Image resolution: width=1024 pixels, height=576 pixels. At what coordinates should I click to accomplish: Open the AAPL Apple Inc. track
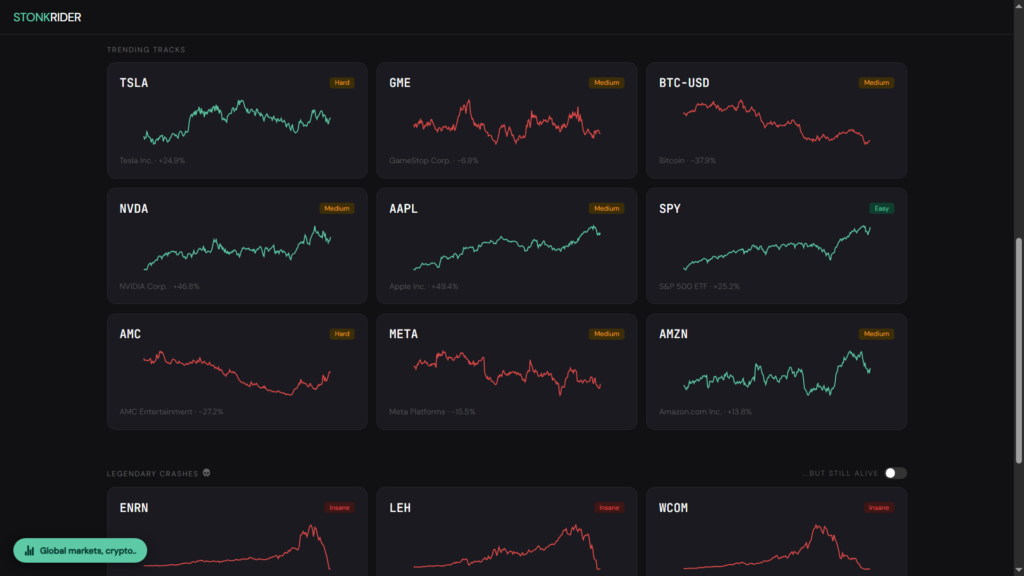[507, 246]
